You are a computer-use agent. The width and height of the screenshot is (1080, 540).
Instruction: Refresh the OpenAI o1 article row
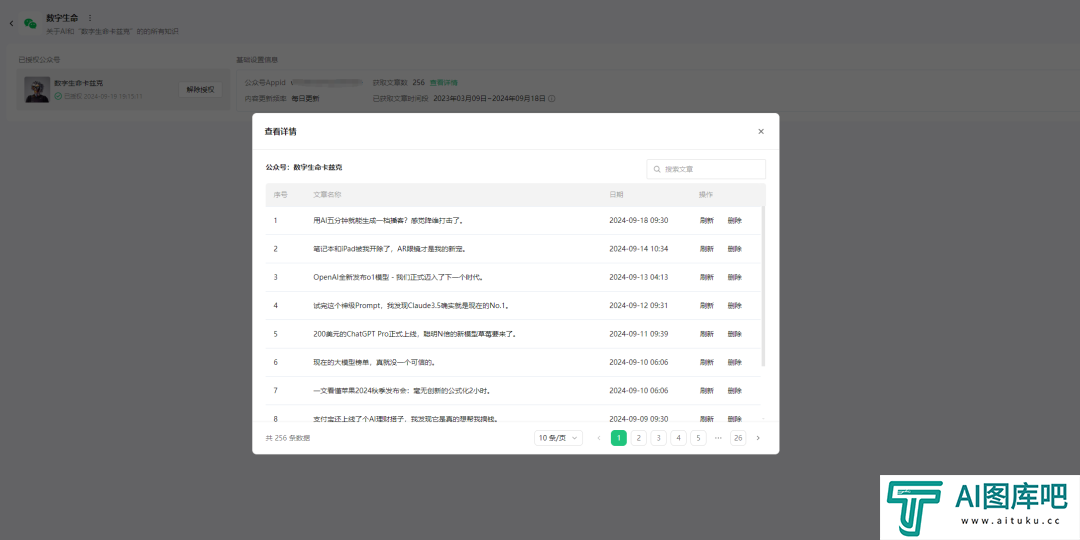pos(707,277)
